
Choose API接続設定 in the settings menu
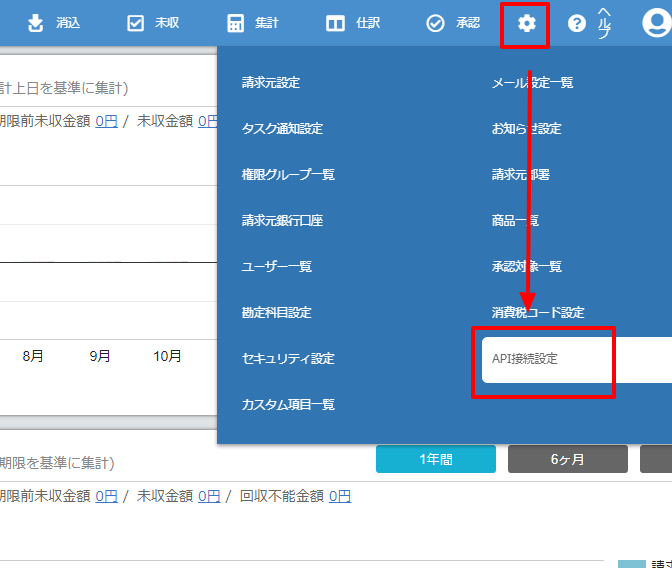tap(577, 360)
